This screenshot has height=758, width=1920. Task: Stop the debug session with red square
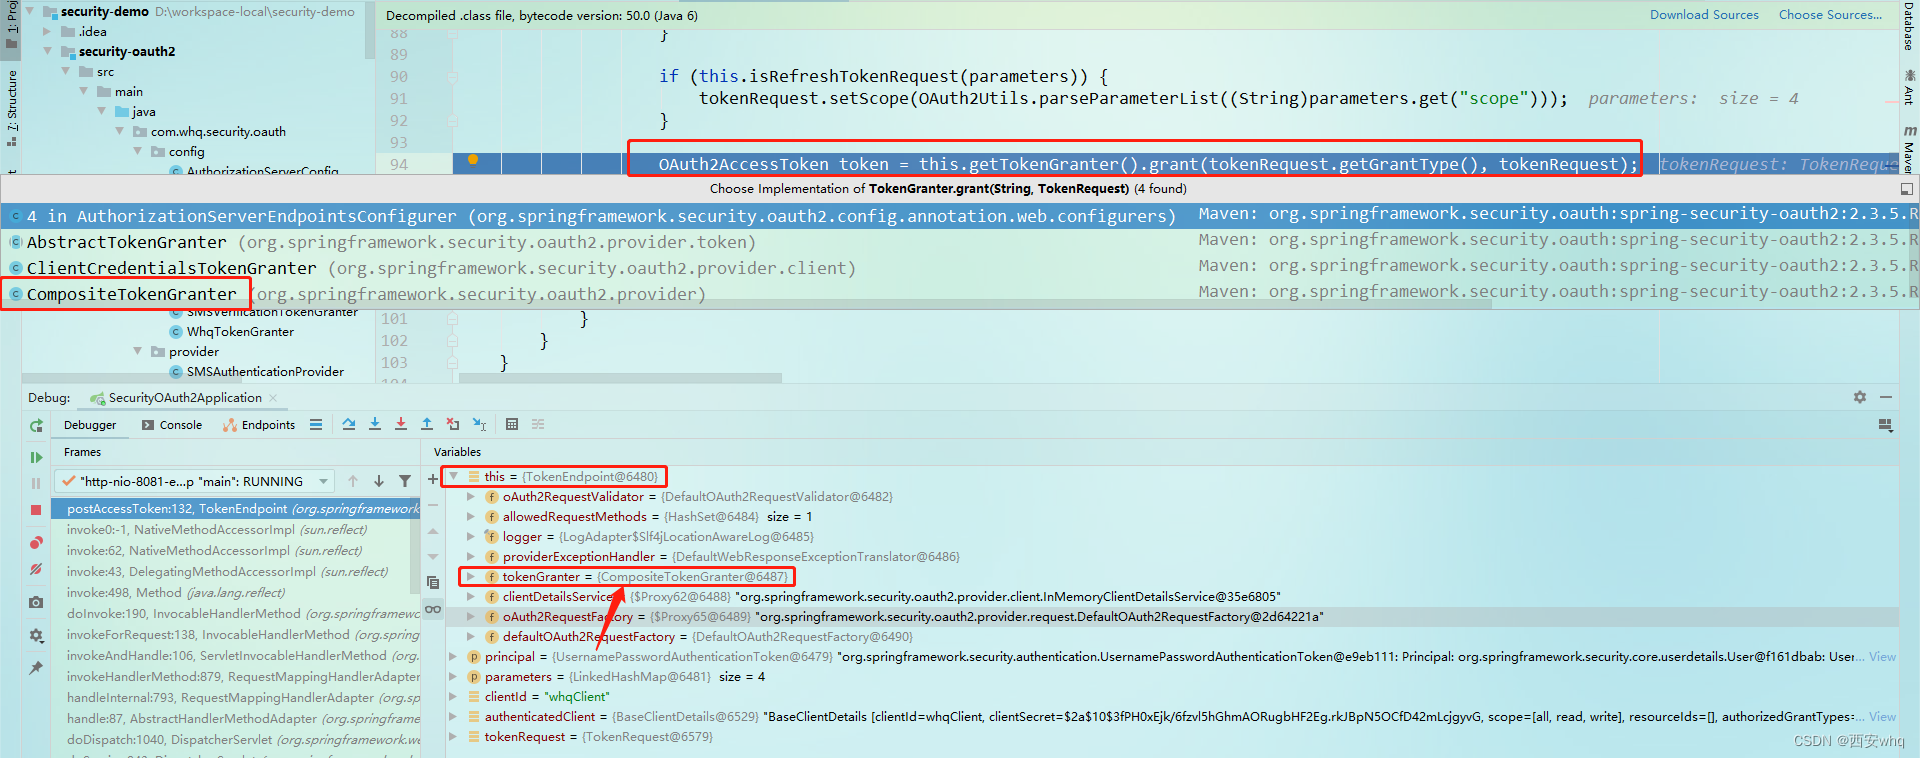[x=36, y=510]
